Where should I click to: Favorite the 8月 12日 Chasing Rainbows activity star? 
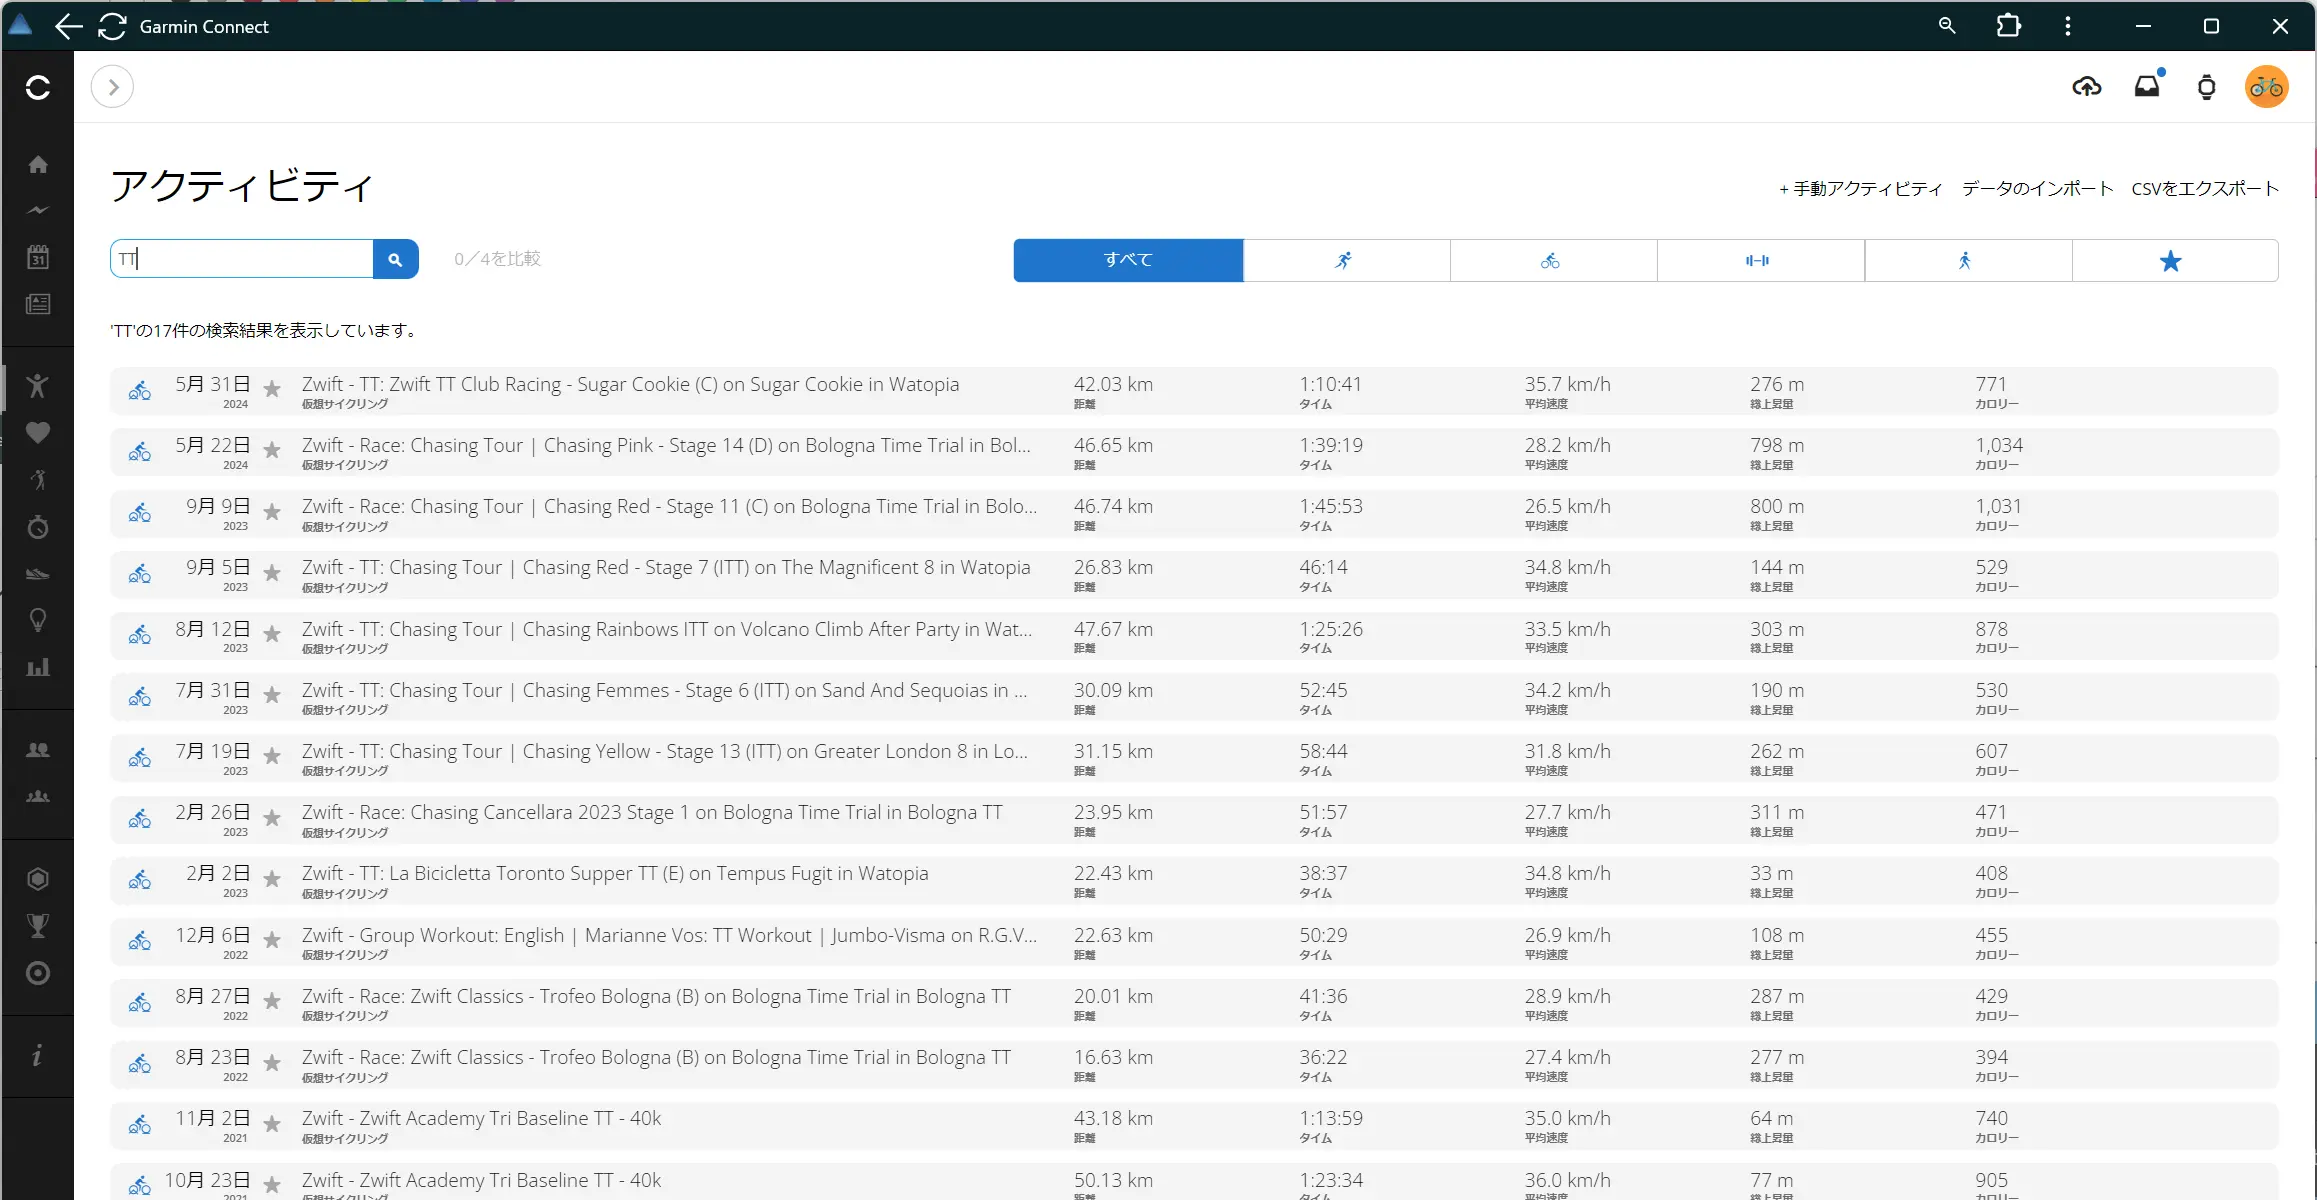point(271,634)
